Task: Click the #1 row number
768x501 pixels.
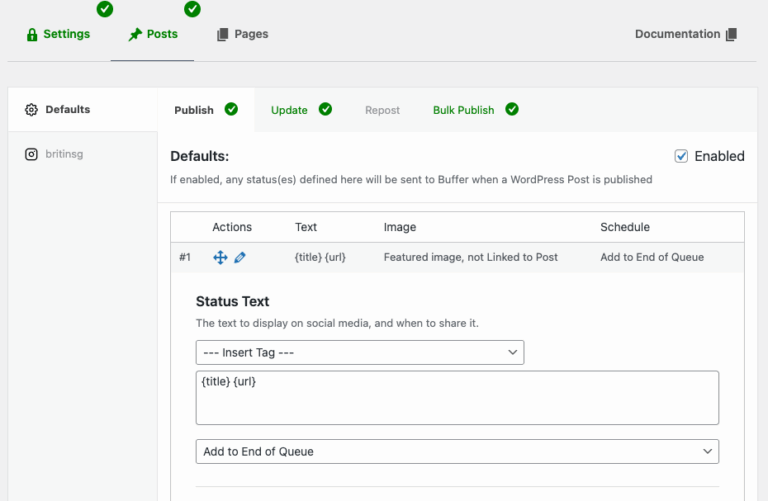Action: (185, 257)
